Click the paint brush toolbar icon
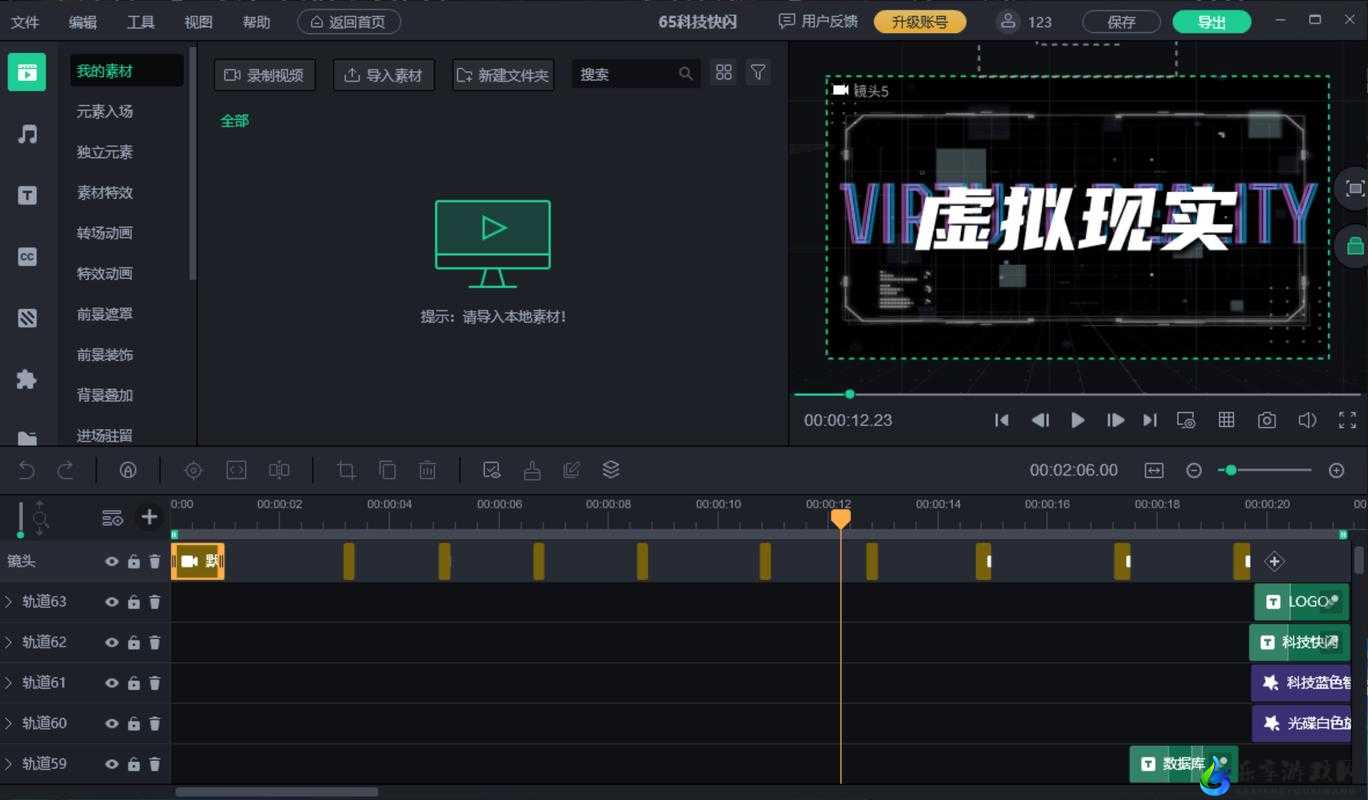 [x=532, y=470]
